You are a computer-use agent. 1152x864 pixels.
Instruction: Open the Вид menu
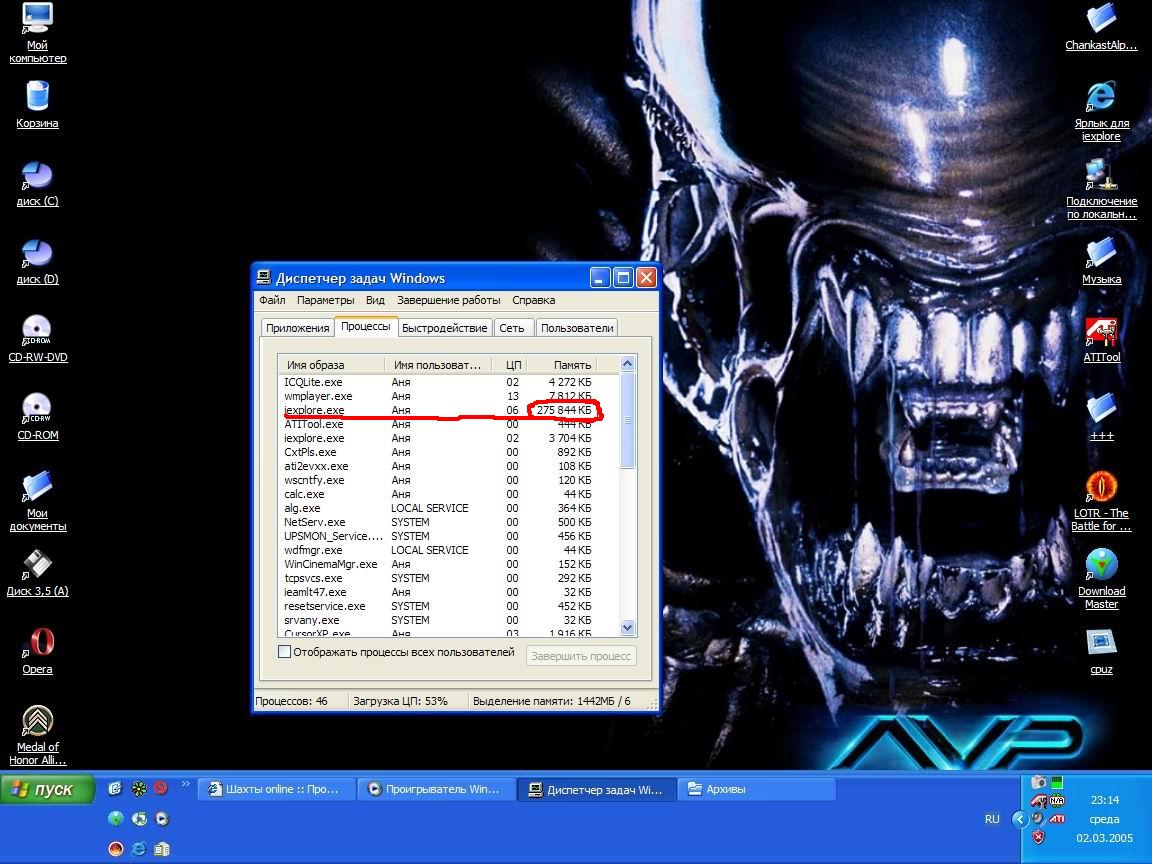375,300
